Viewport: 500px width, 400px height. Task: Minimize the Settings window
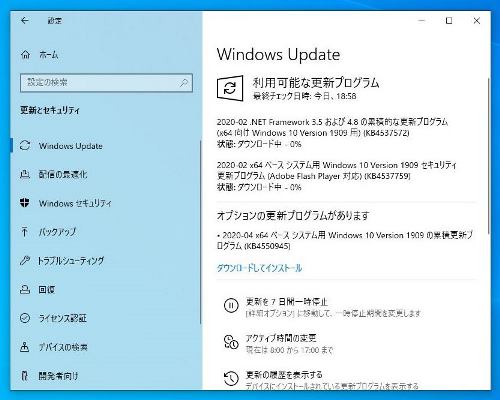(422, 21)
